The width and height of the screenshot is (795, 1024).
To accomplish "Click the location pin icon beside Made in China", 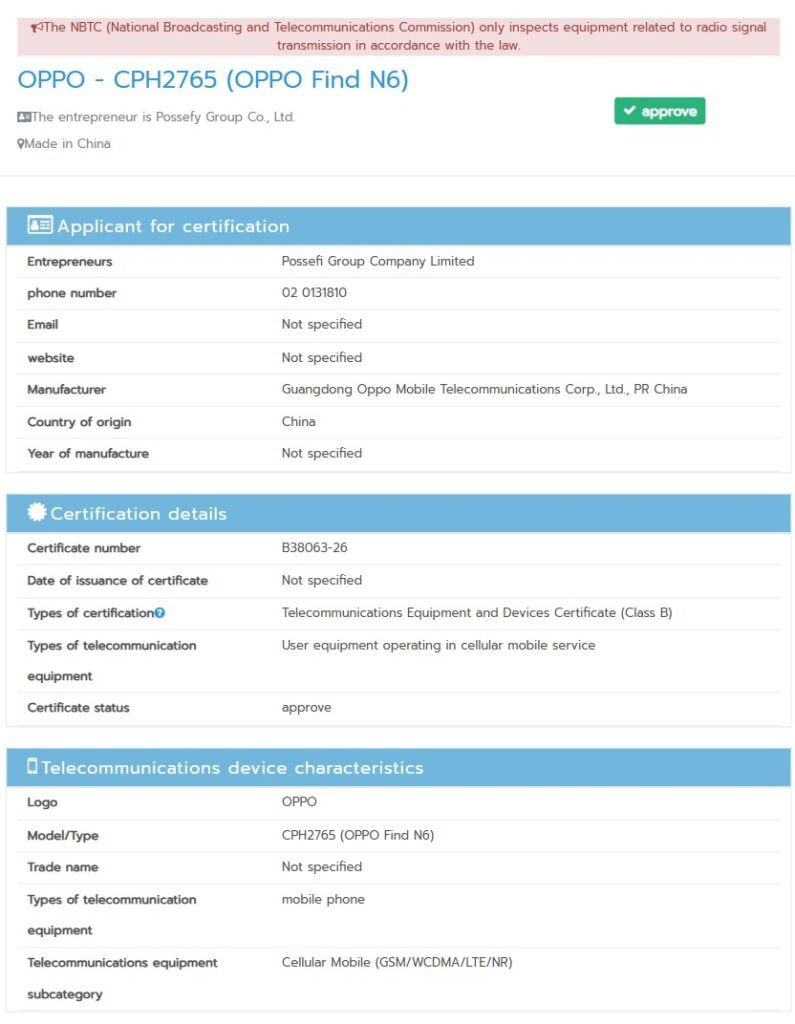I will click(x=21, y=143).
